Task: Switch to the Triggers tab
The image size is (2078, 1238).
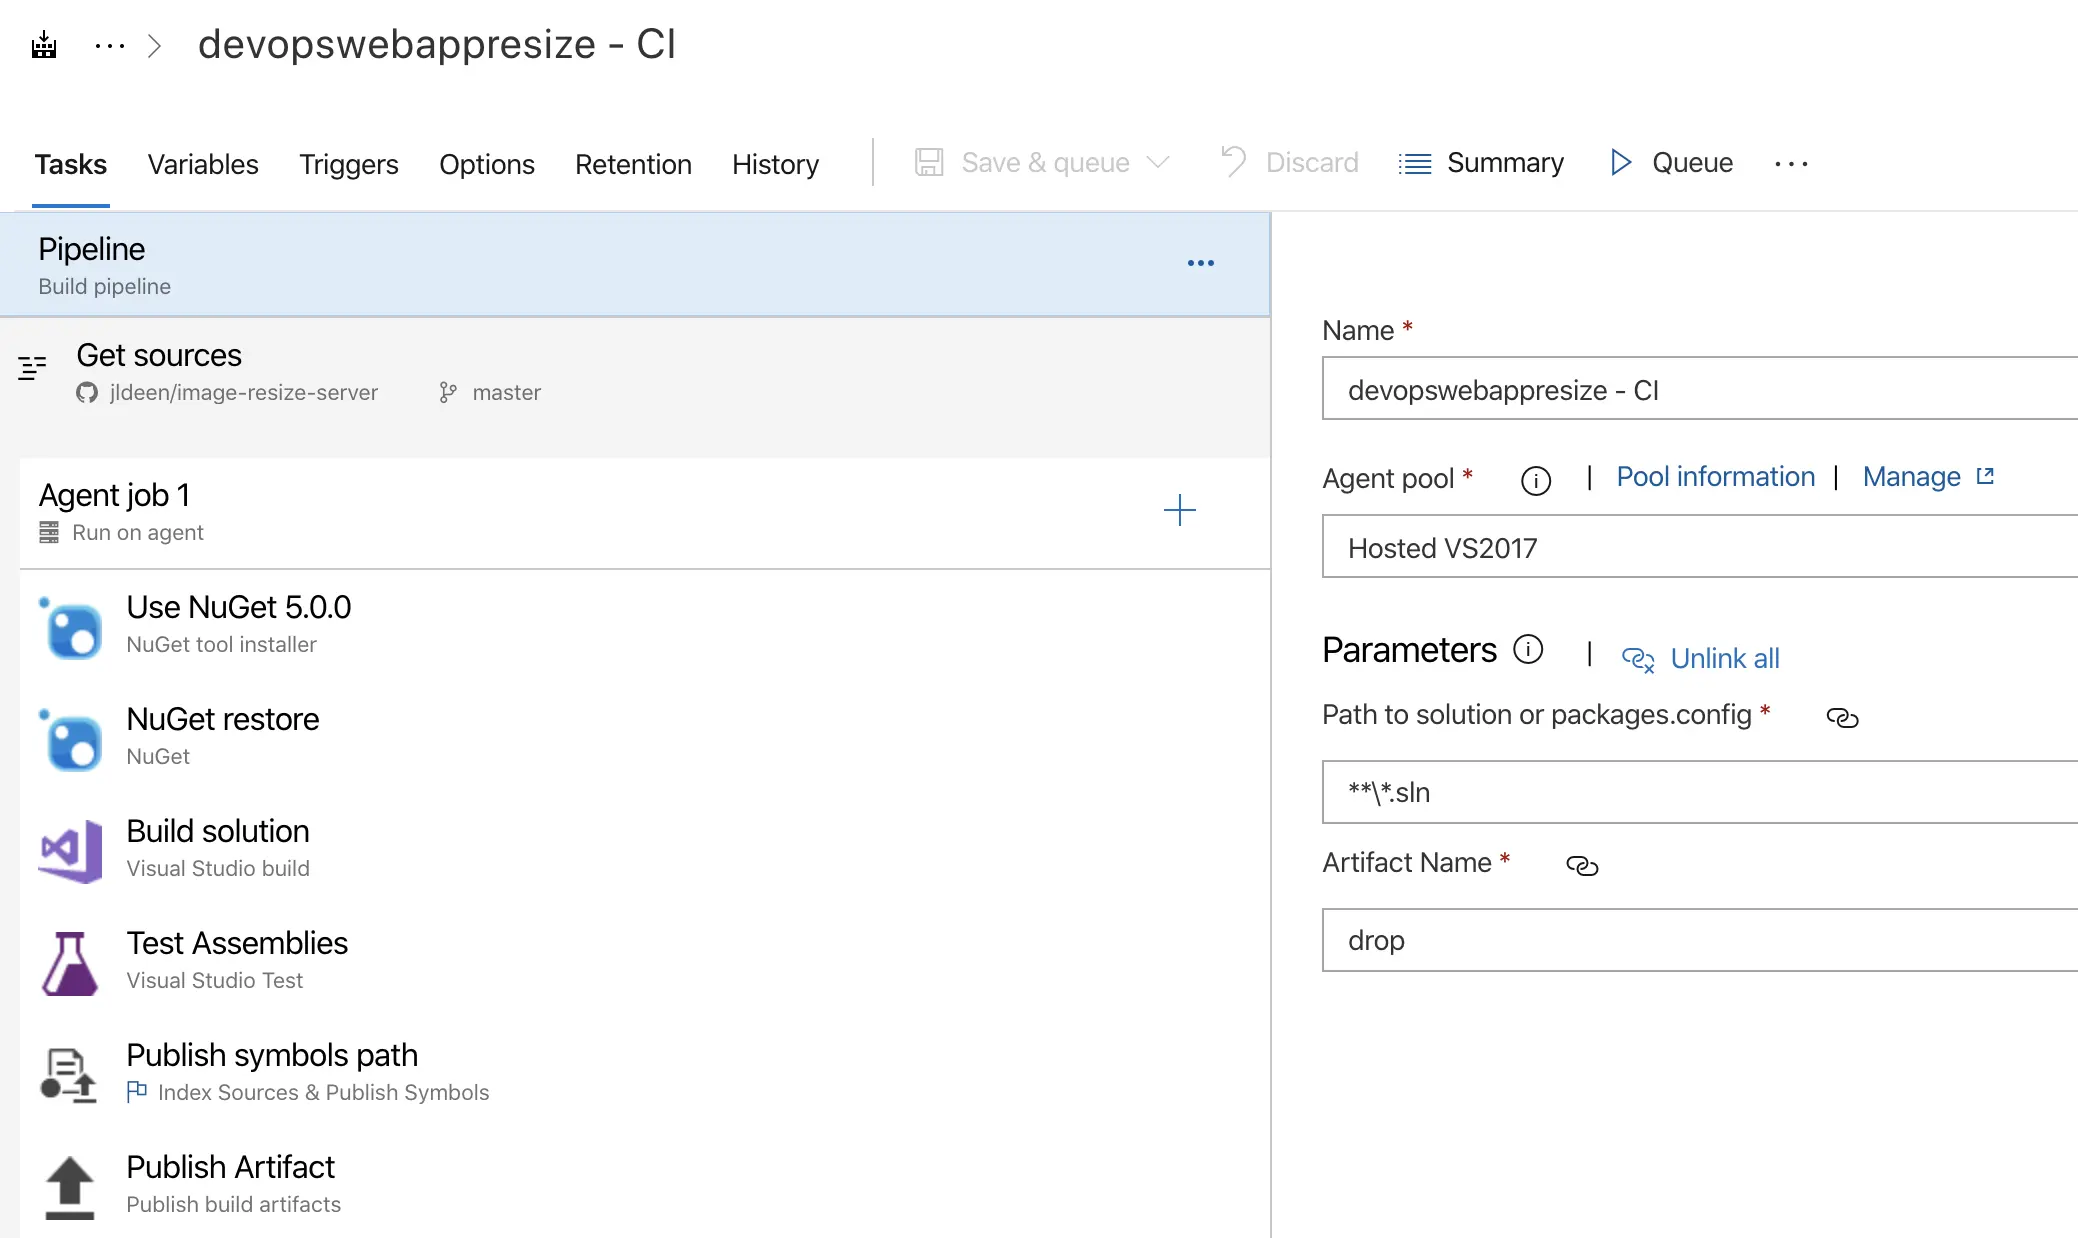Action: coord(348,162)
